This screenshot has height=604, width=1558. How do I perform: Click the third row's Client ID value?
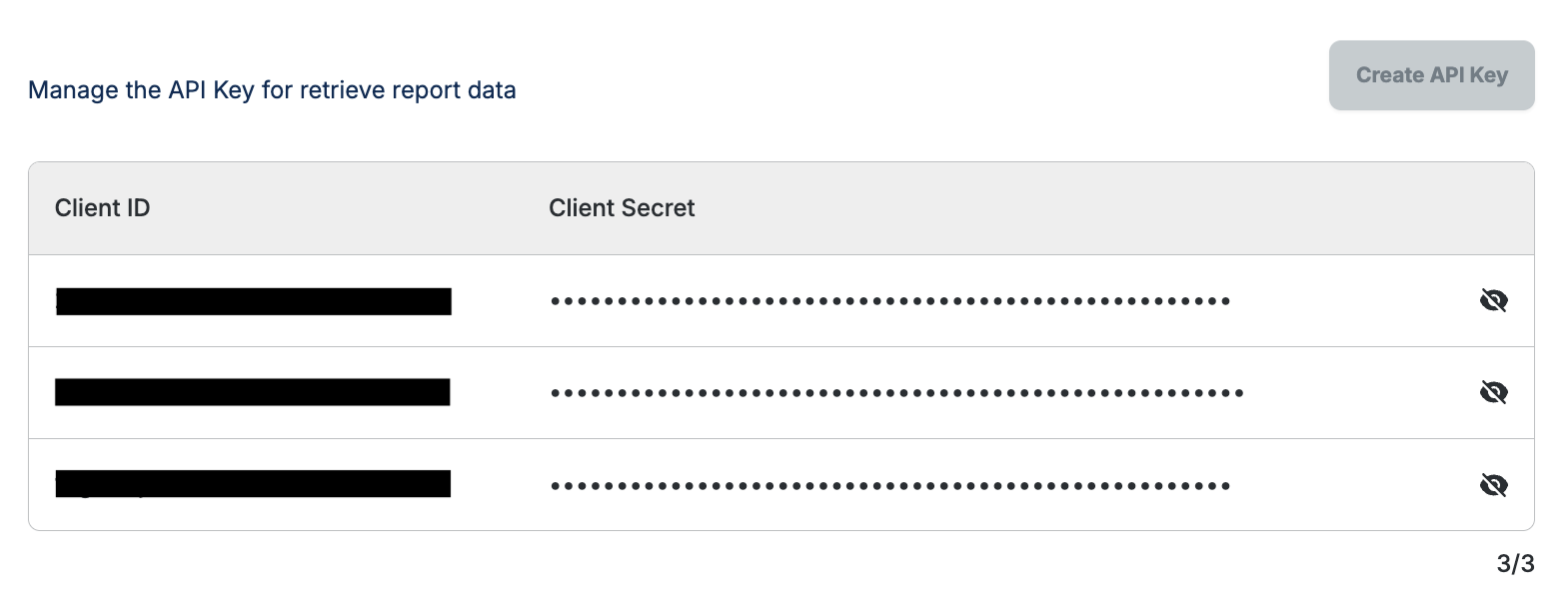click(x=254, y=484)
